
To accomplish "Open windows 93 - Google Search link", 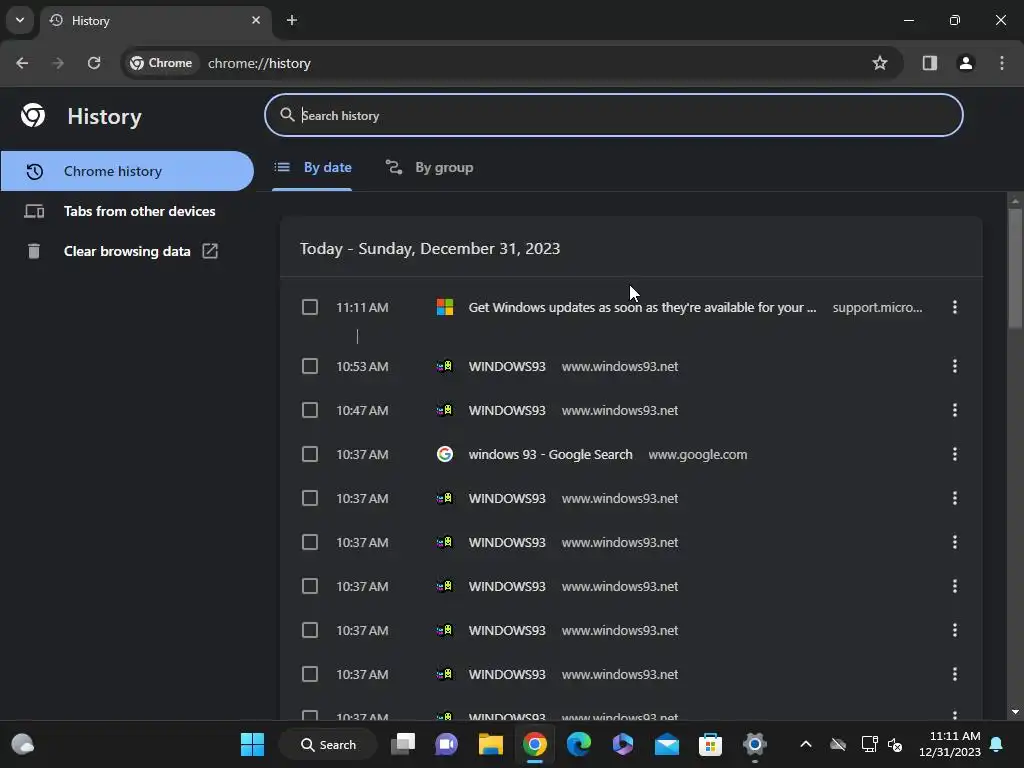I will coord(551,455).
